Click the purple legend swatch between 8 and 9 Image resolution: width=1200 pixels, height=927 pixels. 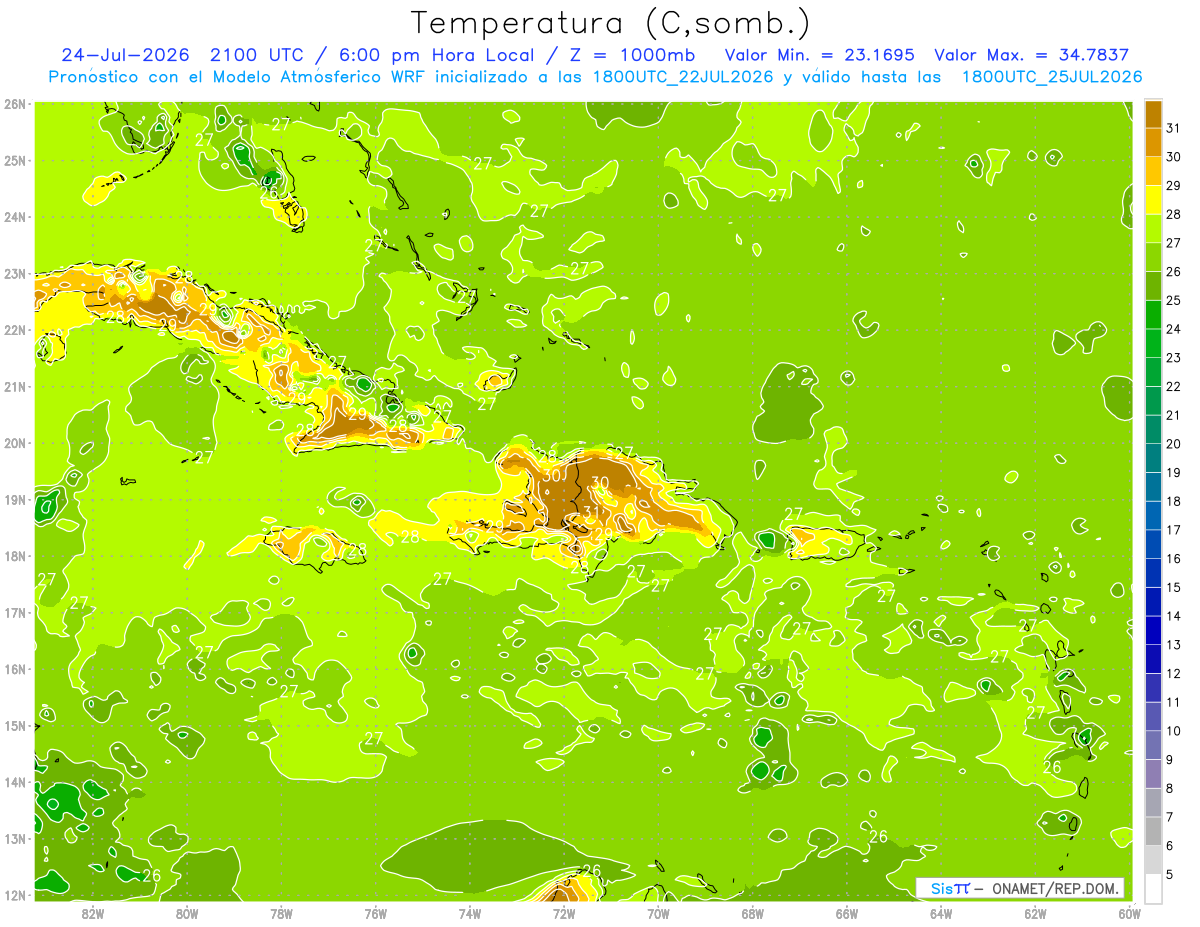coord(1153,774)
